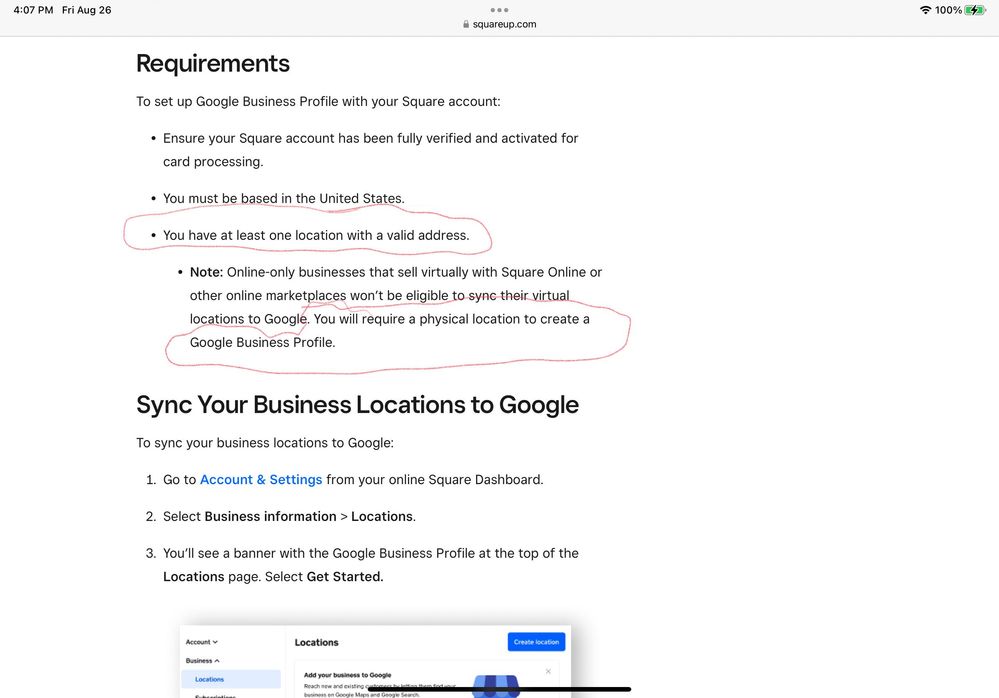Tap the padlock icon beside squareup.com

click(465, 24)
